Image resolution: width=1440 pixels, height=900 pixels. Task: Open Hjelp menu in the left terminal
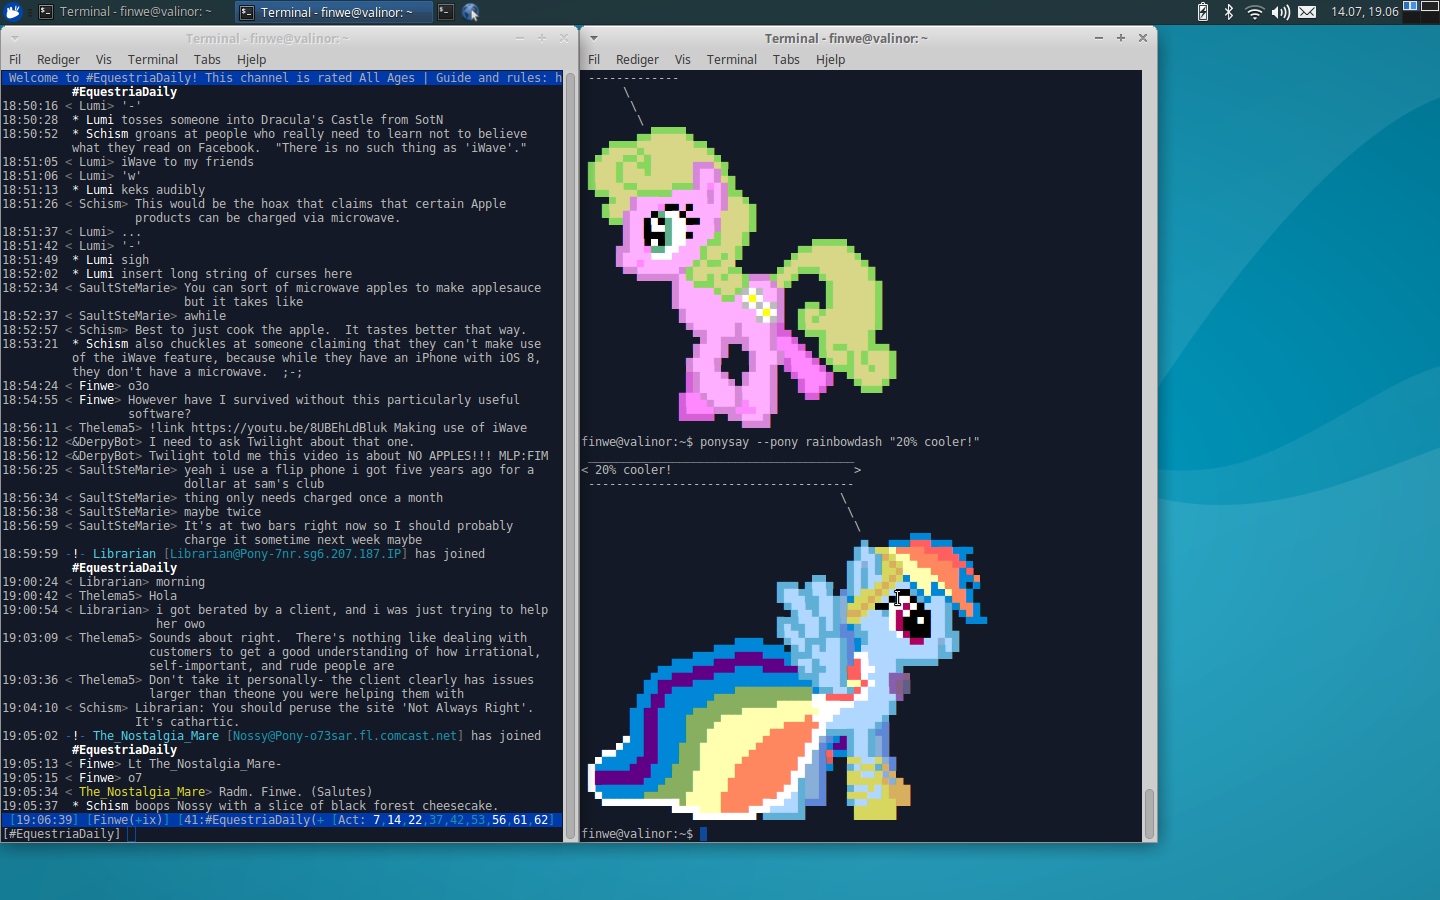click(252, 60)
